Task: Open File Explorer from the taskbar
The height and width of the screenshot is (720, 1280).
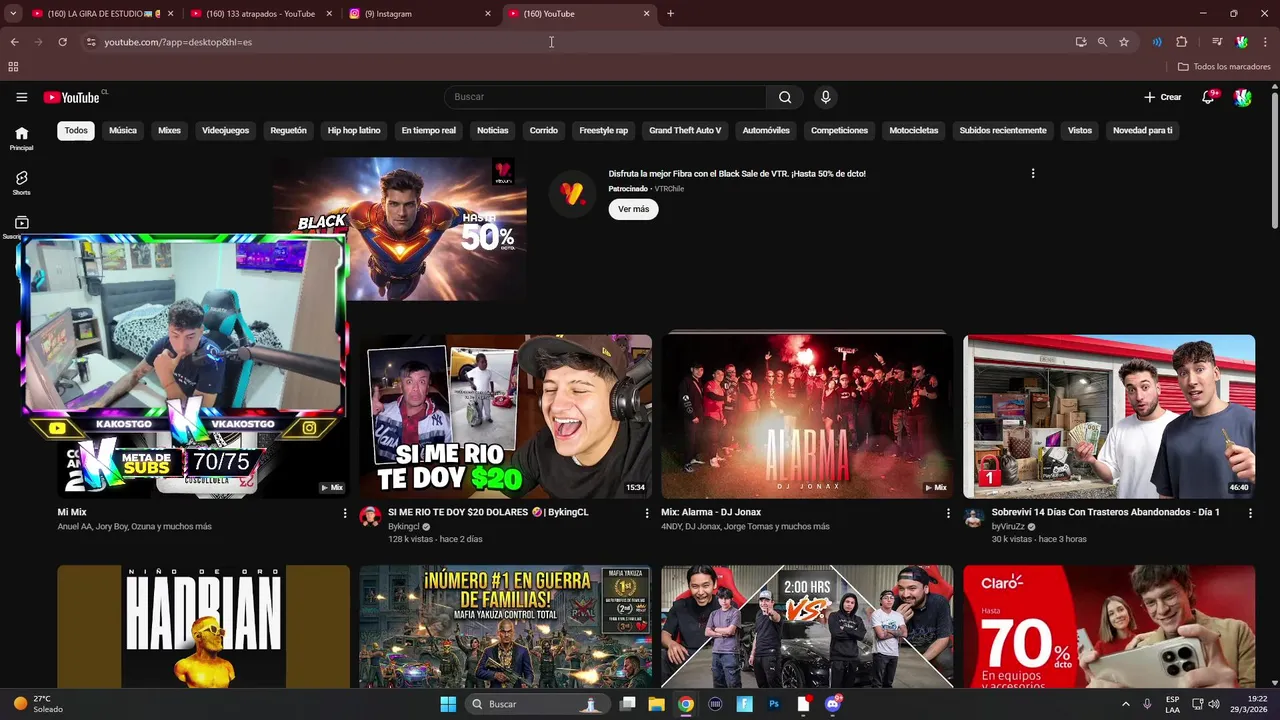Action: (x=656, y=704)
